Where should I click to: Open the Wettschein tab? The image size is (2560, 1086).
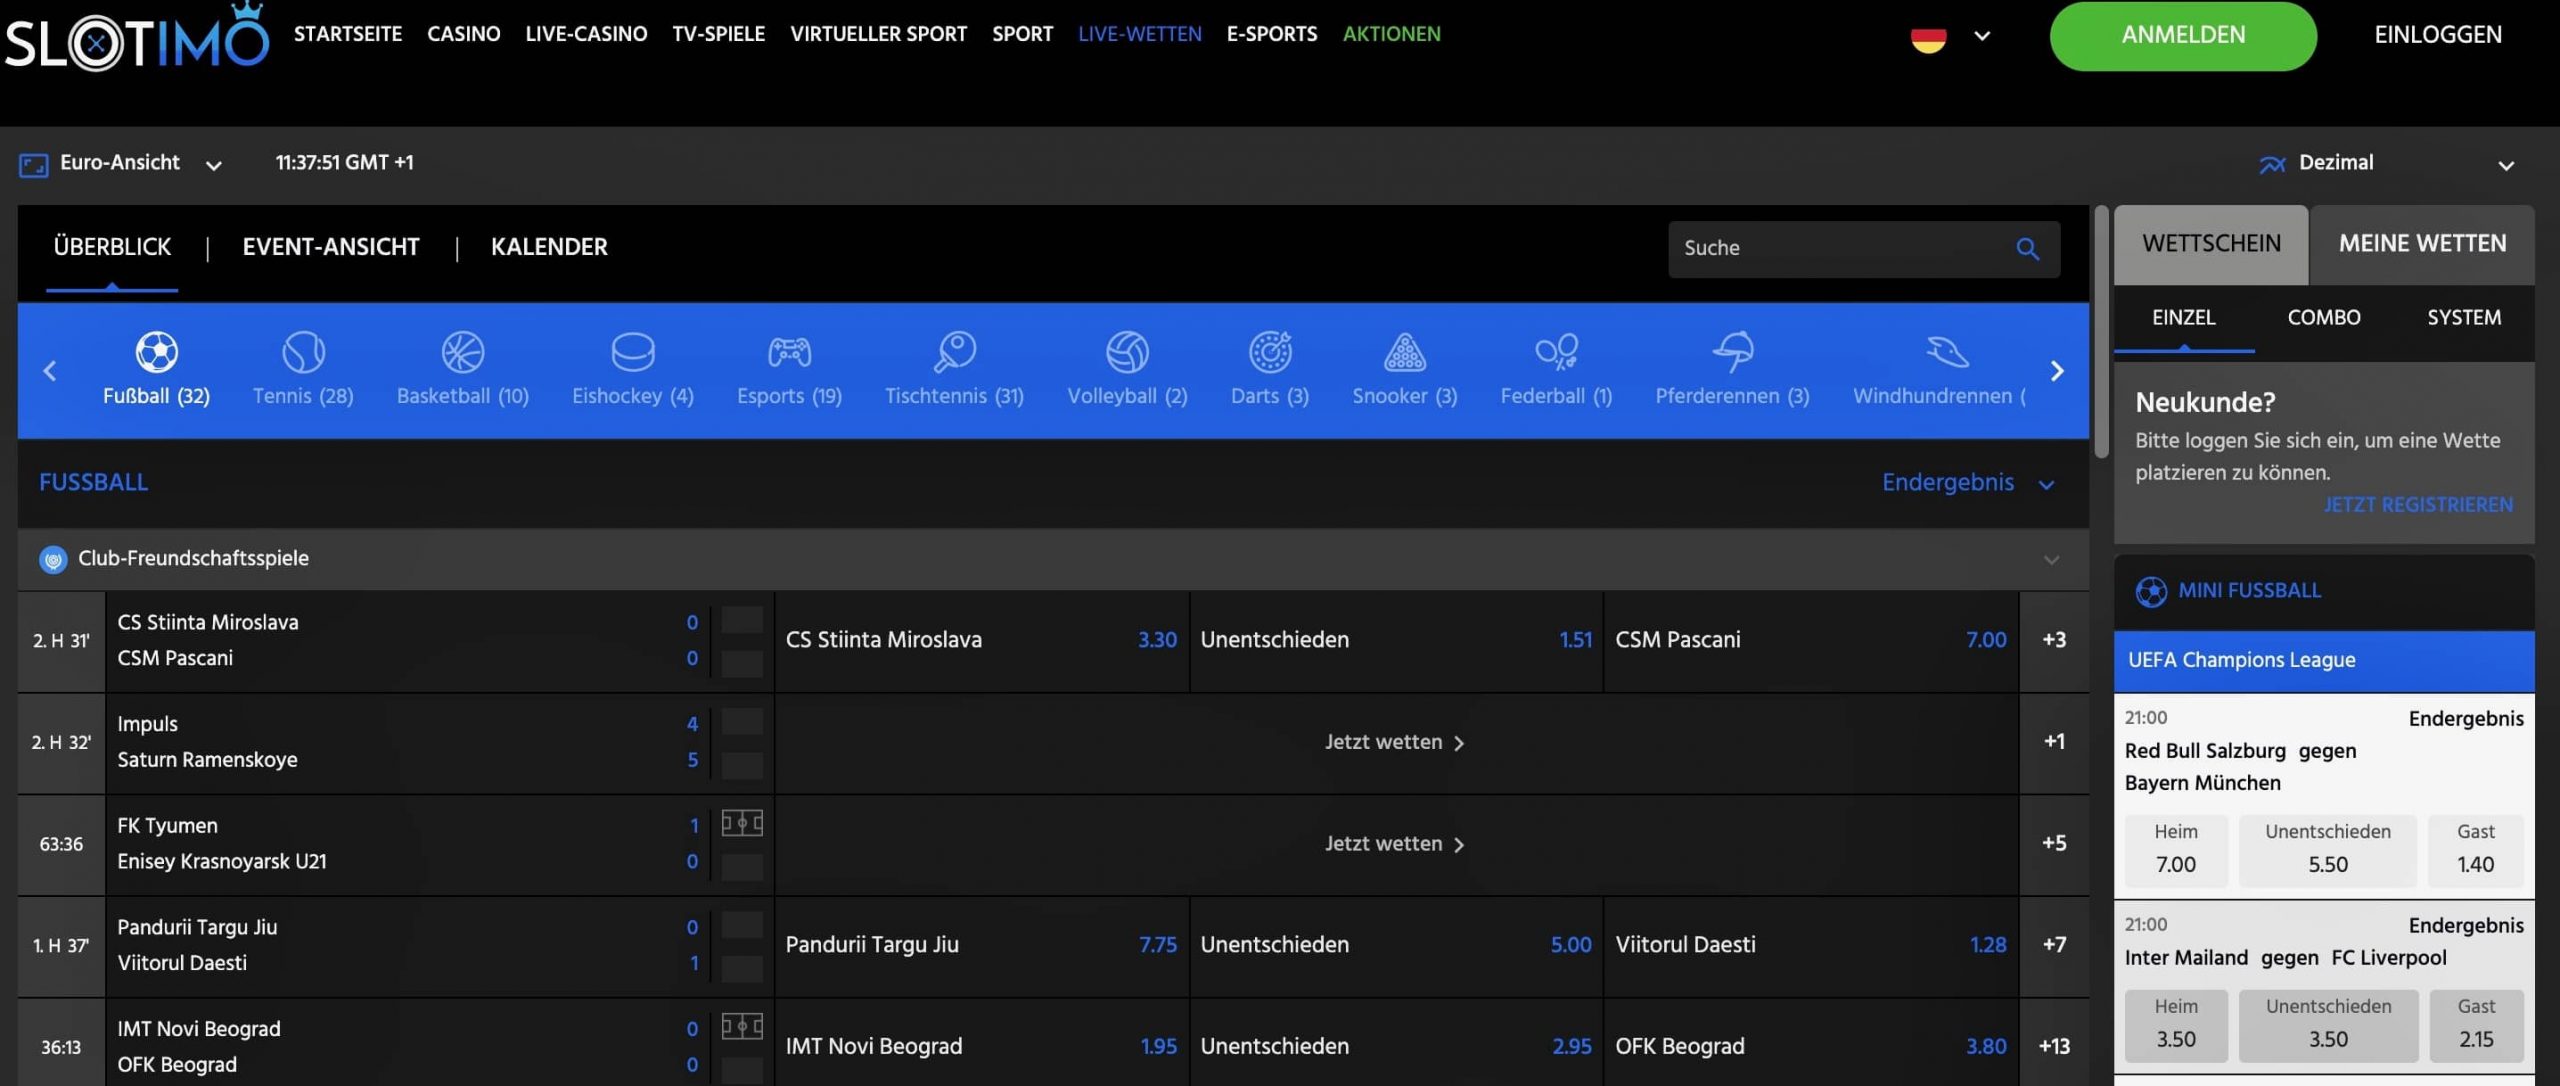pyautogui.click(x=2211, y=244)
